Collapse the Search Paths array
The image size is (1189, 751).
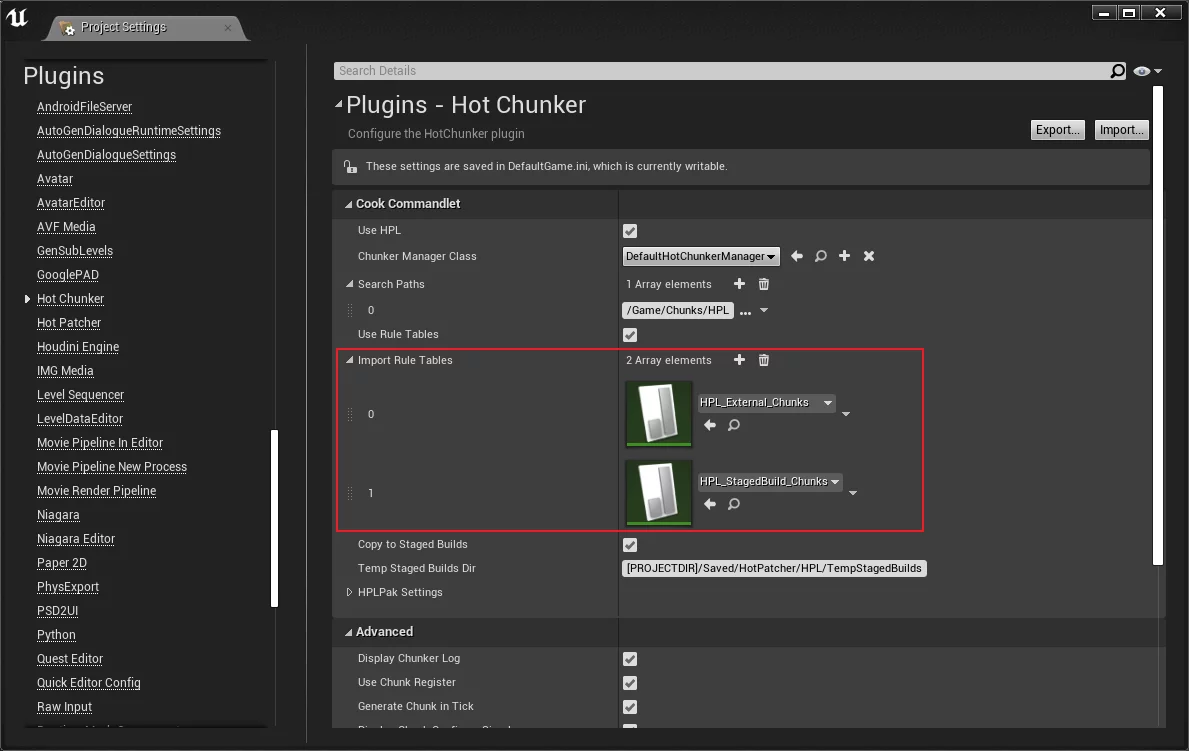(x=350, y=284)
